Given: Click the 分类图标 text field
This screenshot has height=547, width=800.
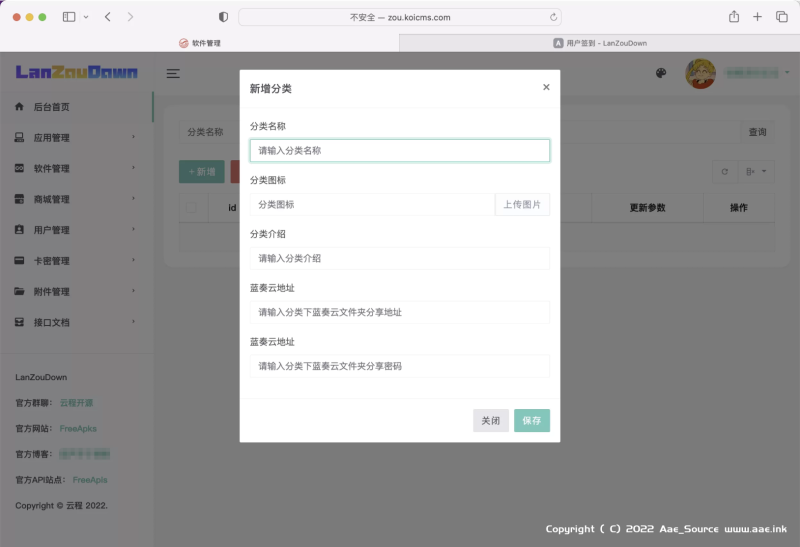Looking at the screenshot, I should (372, 205).
